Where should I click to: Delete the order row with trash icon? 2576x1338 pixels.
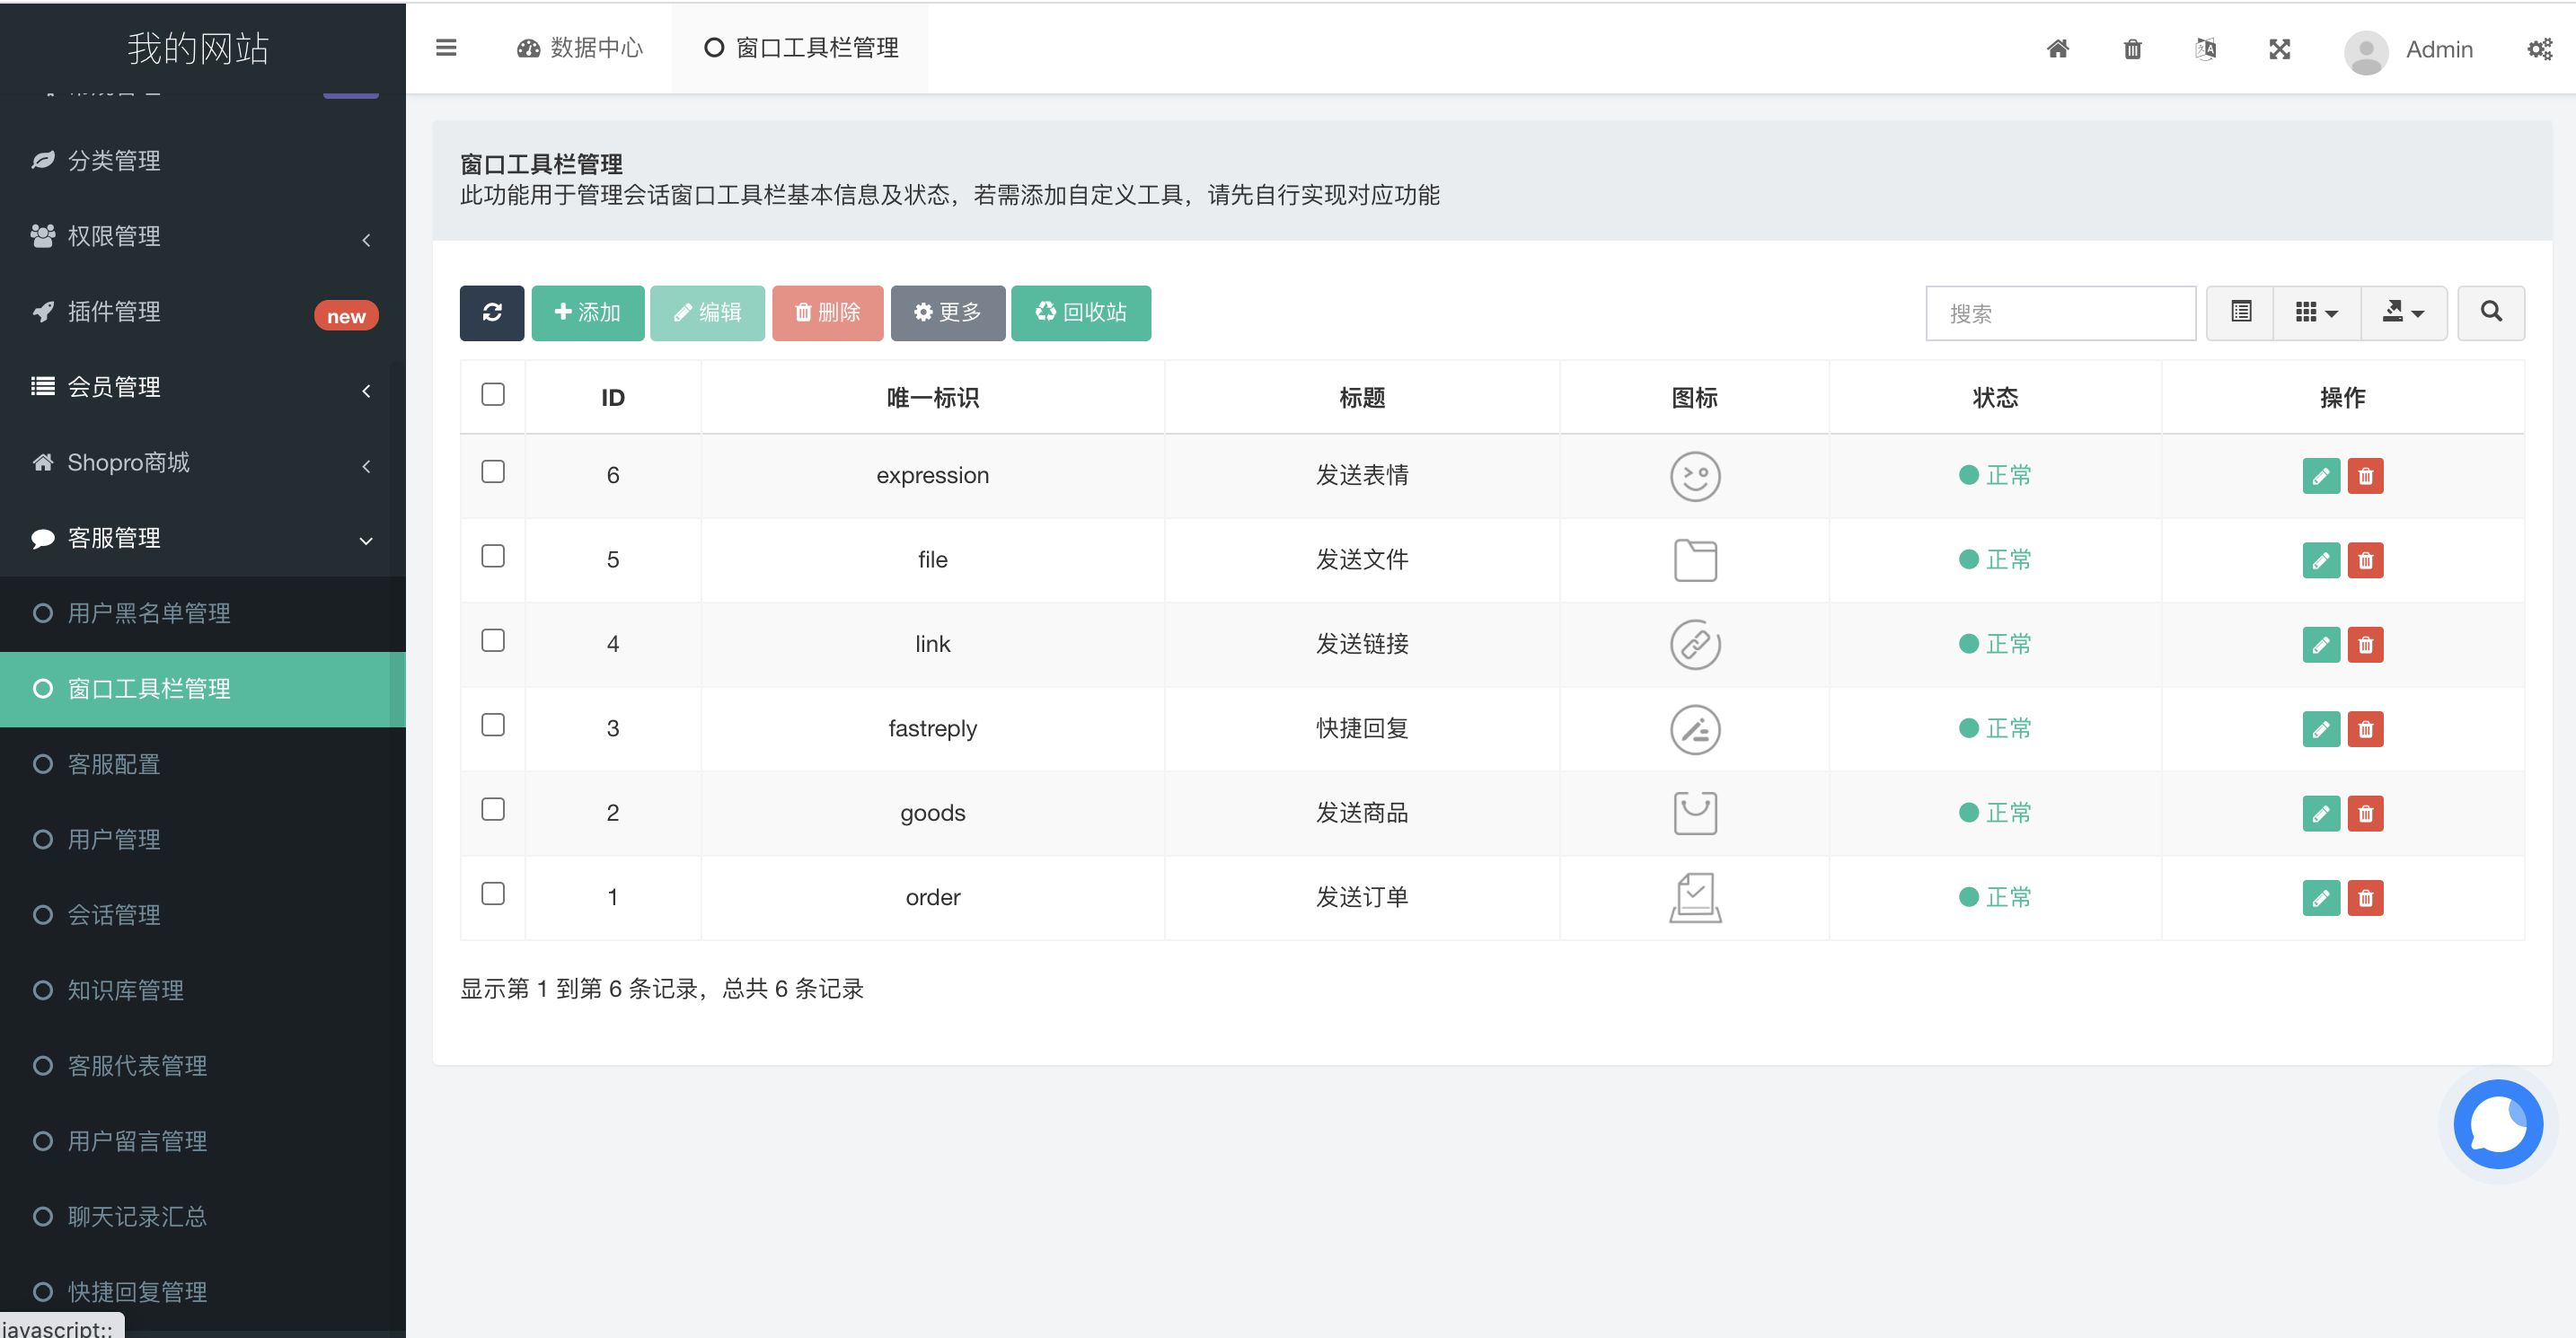pyautogui.click(x=2365, y=898)
